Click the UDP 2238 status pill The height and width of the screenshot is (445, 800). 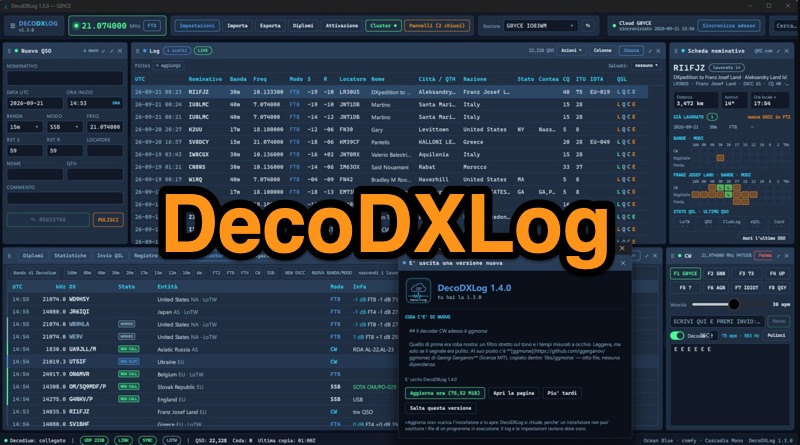(94, 440)
